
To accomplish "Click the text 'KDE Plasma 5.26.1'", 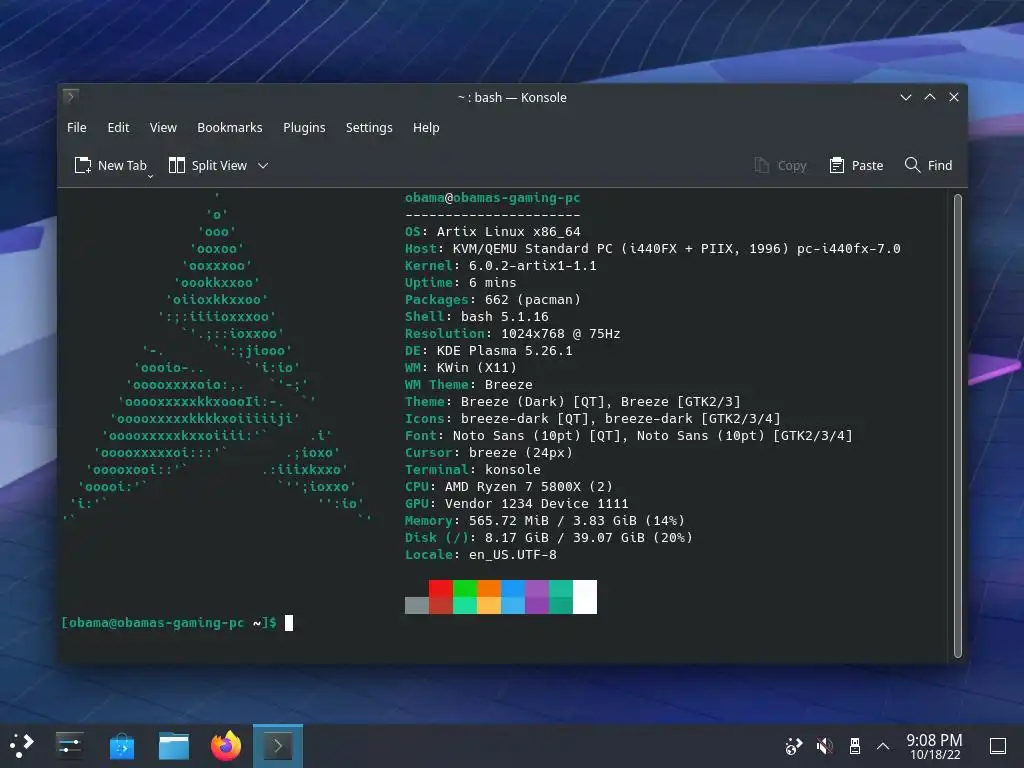I will 505,351.
